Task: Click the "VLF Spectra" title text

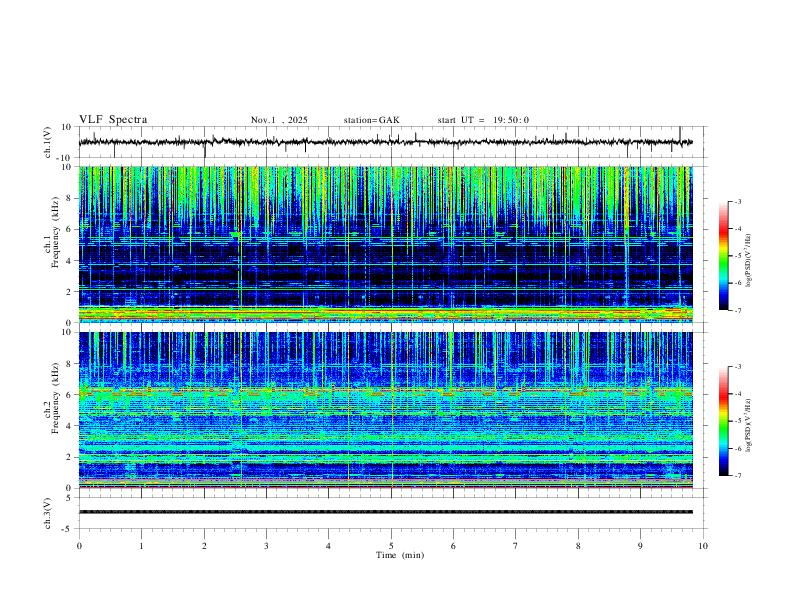Action: click(113, 120)
